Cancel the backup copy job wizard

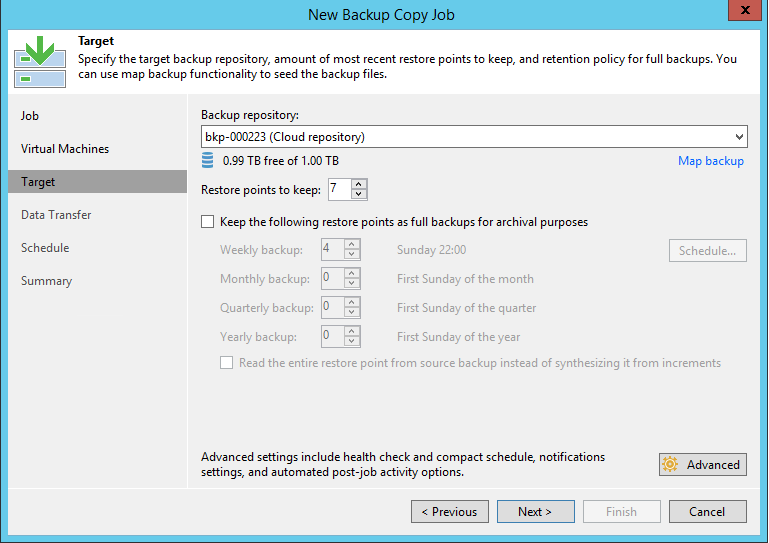tap(708, 512)
